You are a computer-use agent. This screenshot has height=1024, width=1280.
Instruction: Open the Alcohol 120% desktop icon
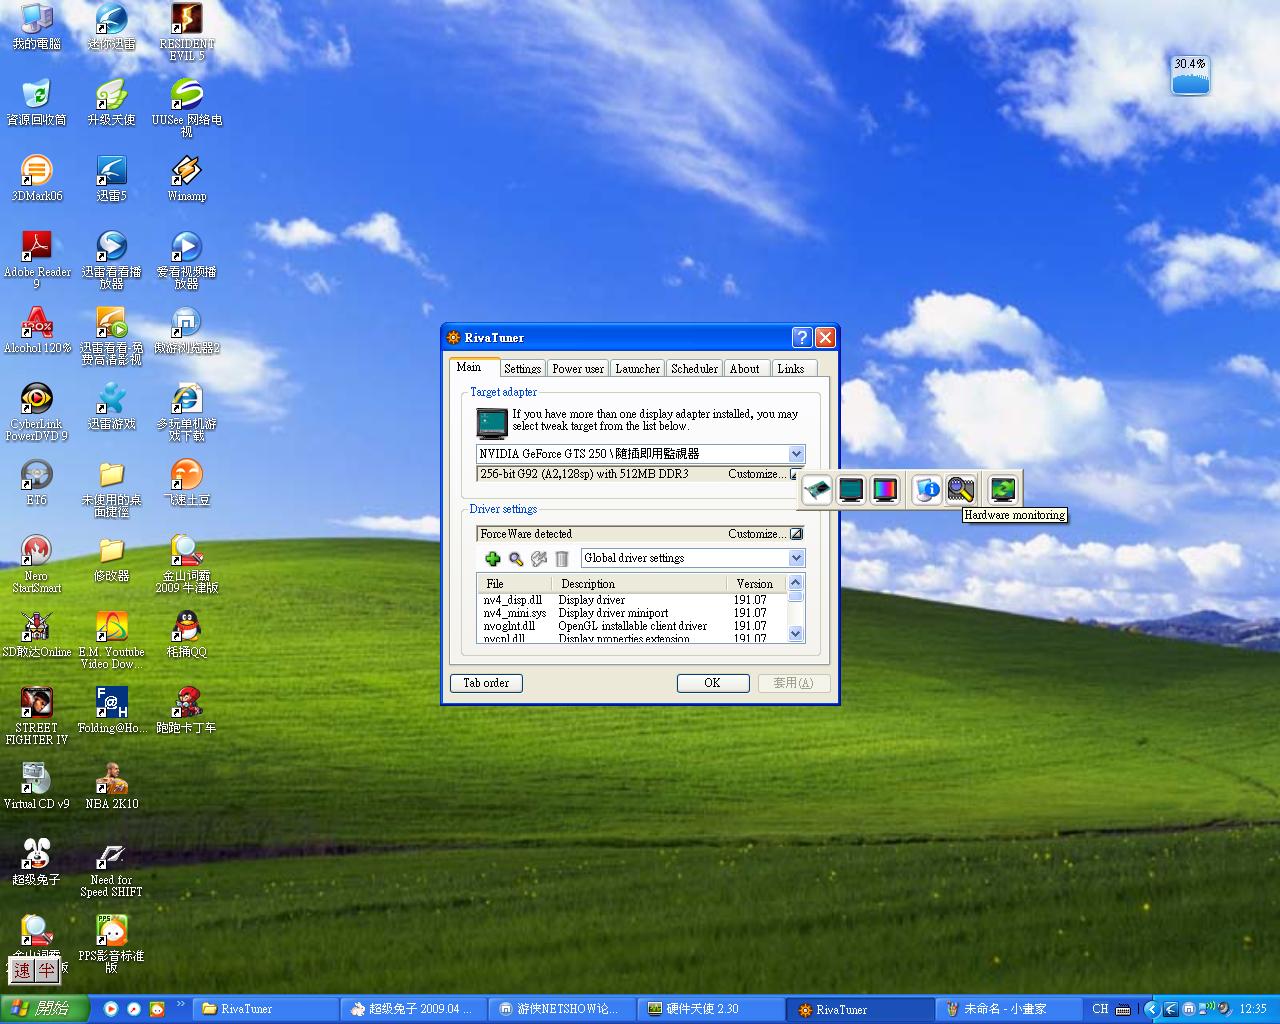[37, 329]
